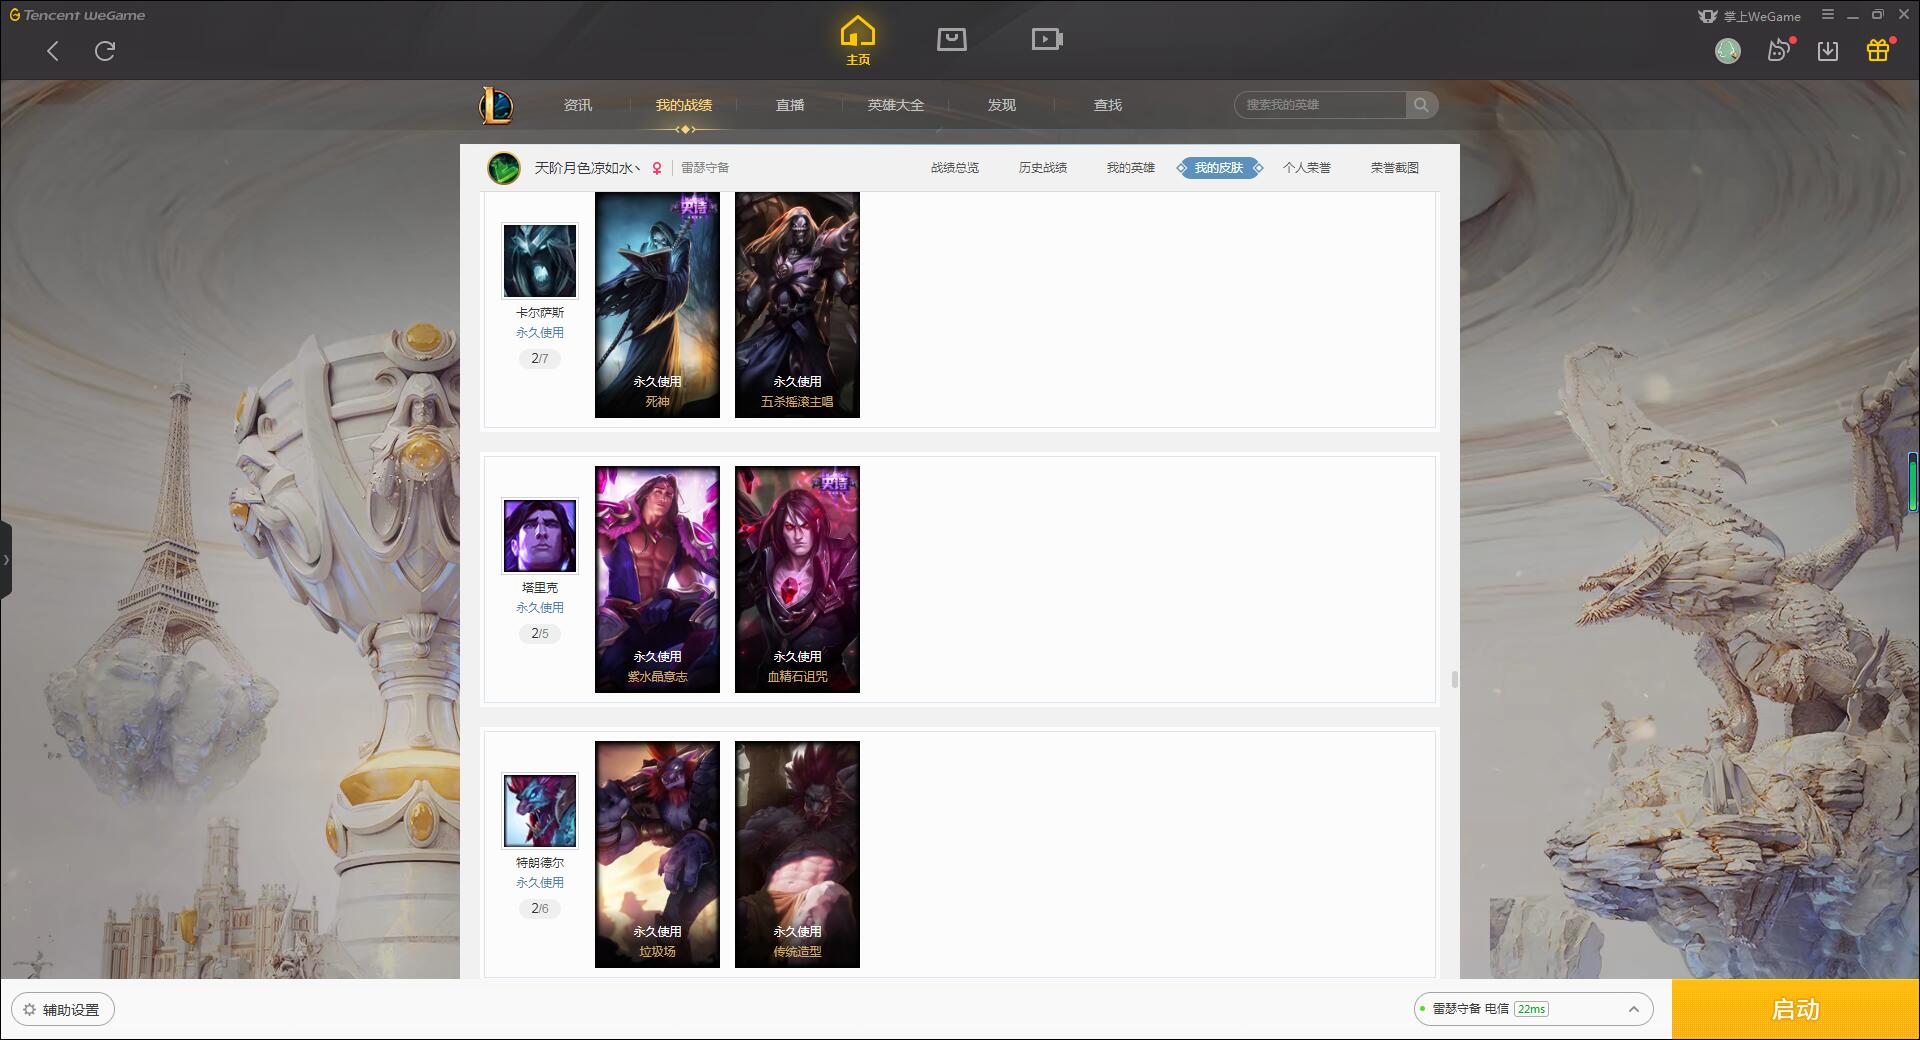1920x1040 pixels.
Task: Click the 2/5 skin count badge
Action: (x=540, y=633)
